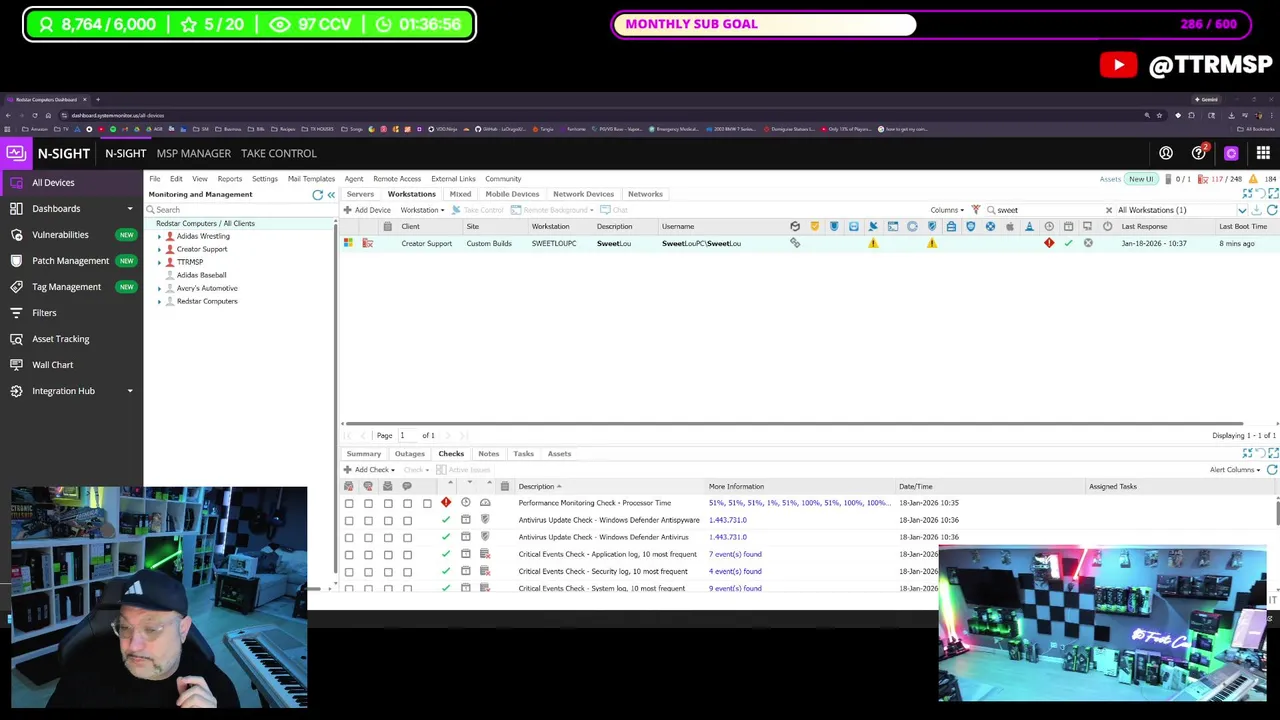
Task: Toggle the New UI switch
Action: point(1141,179)
